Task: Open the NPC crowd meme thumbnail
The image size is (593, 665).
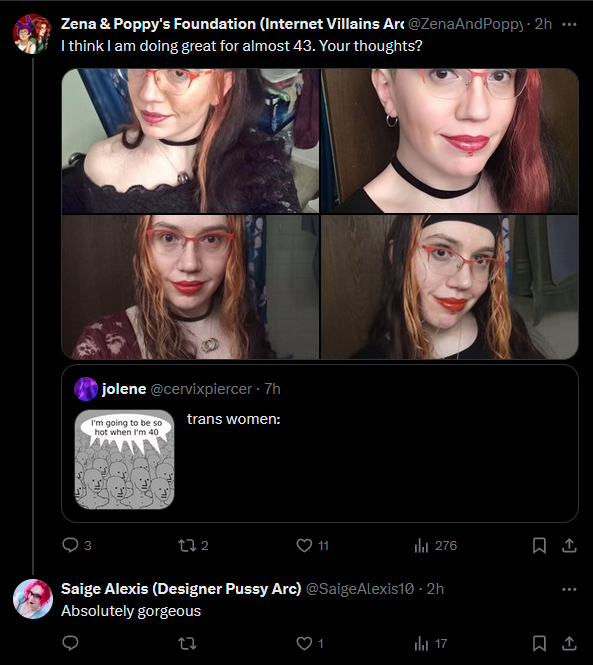Action: pyautogui.click(x=124, y=459)
